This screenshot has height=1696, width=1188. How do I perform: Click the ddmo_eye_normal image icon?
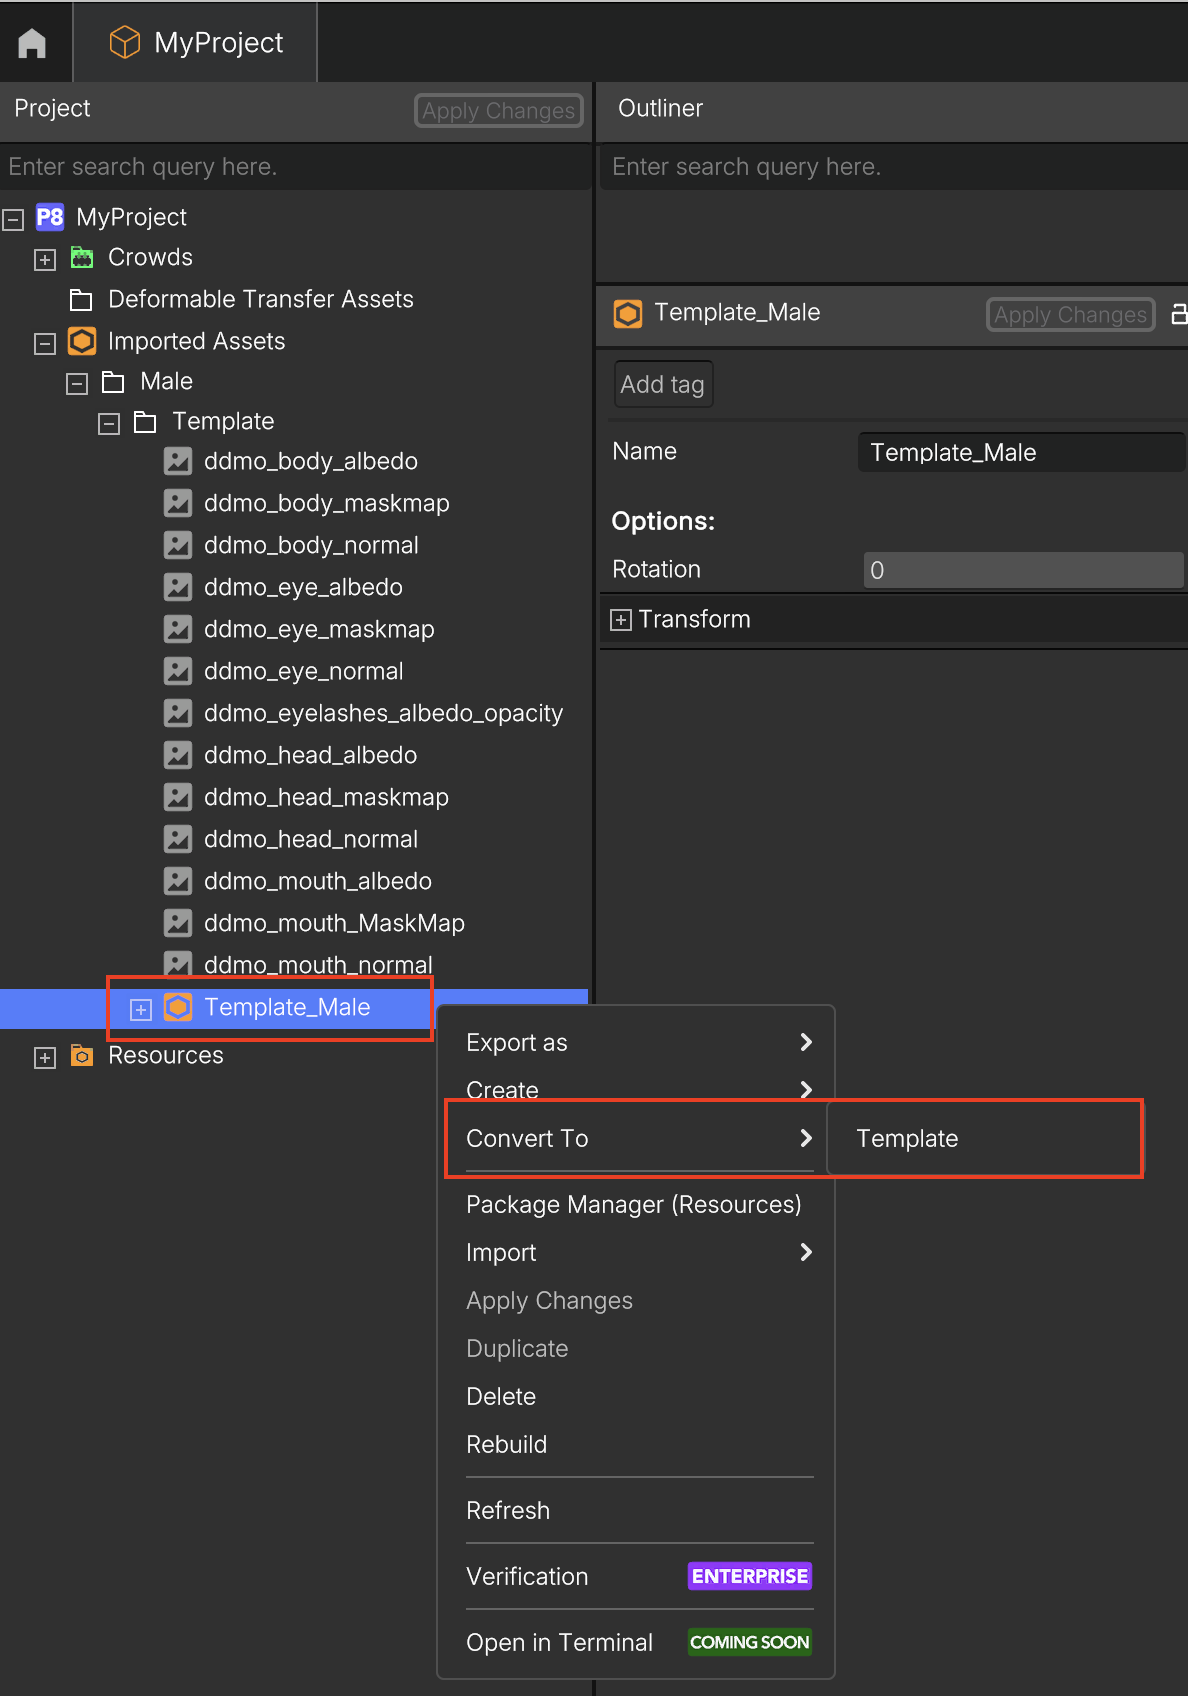click(x=178, y=671)
